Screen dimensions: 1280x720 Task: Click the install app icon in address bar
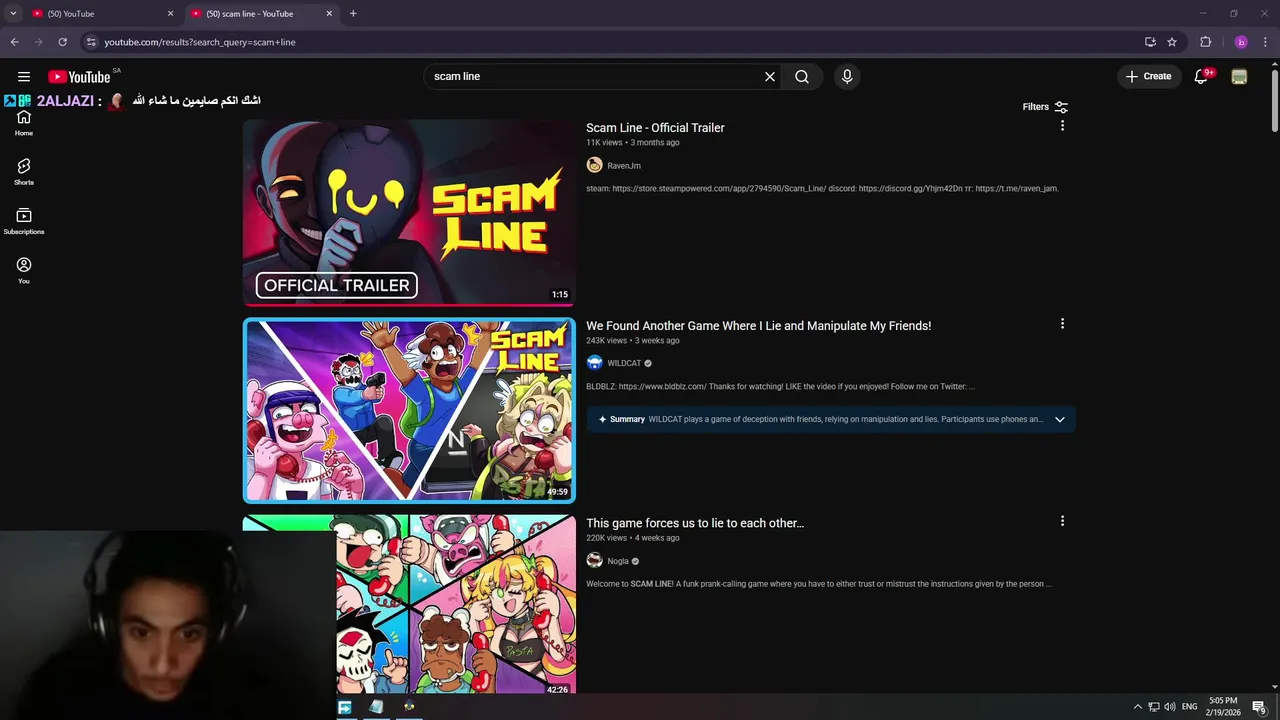(x=1150, y=42)
